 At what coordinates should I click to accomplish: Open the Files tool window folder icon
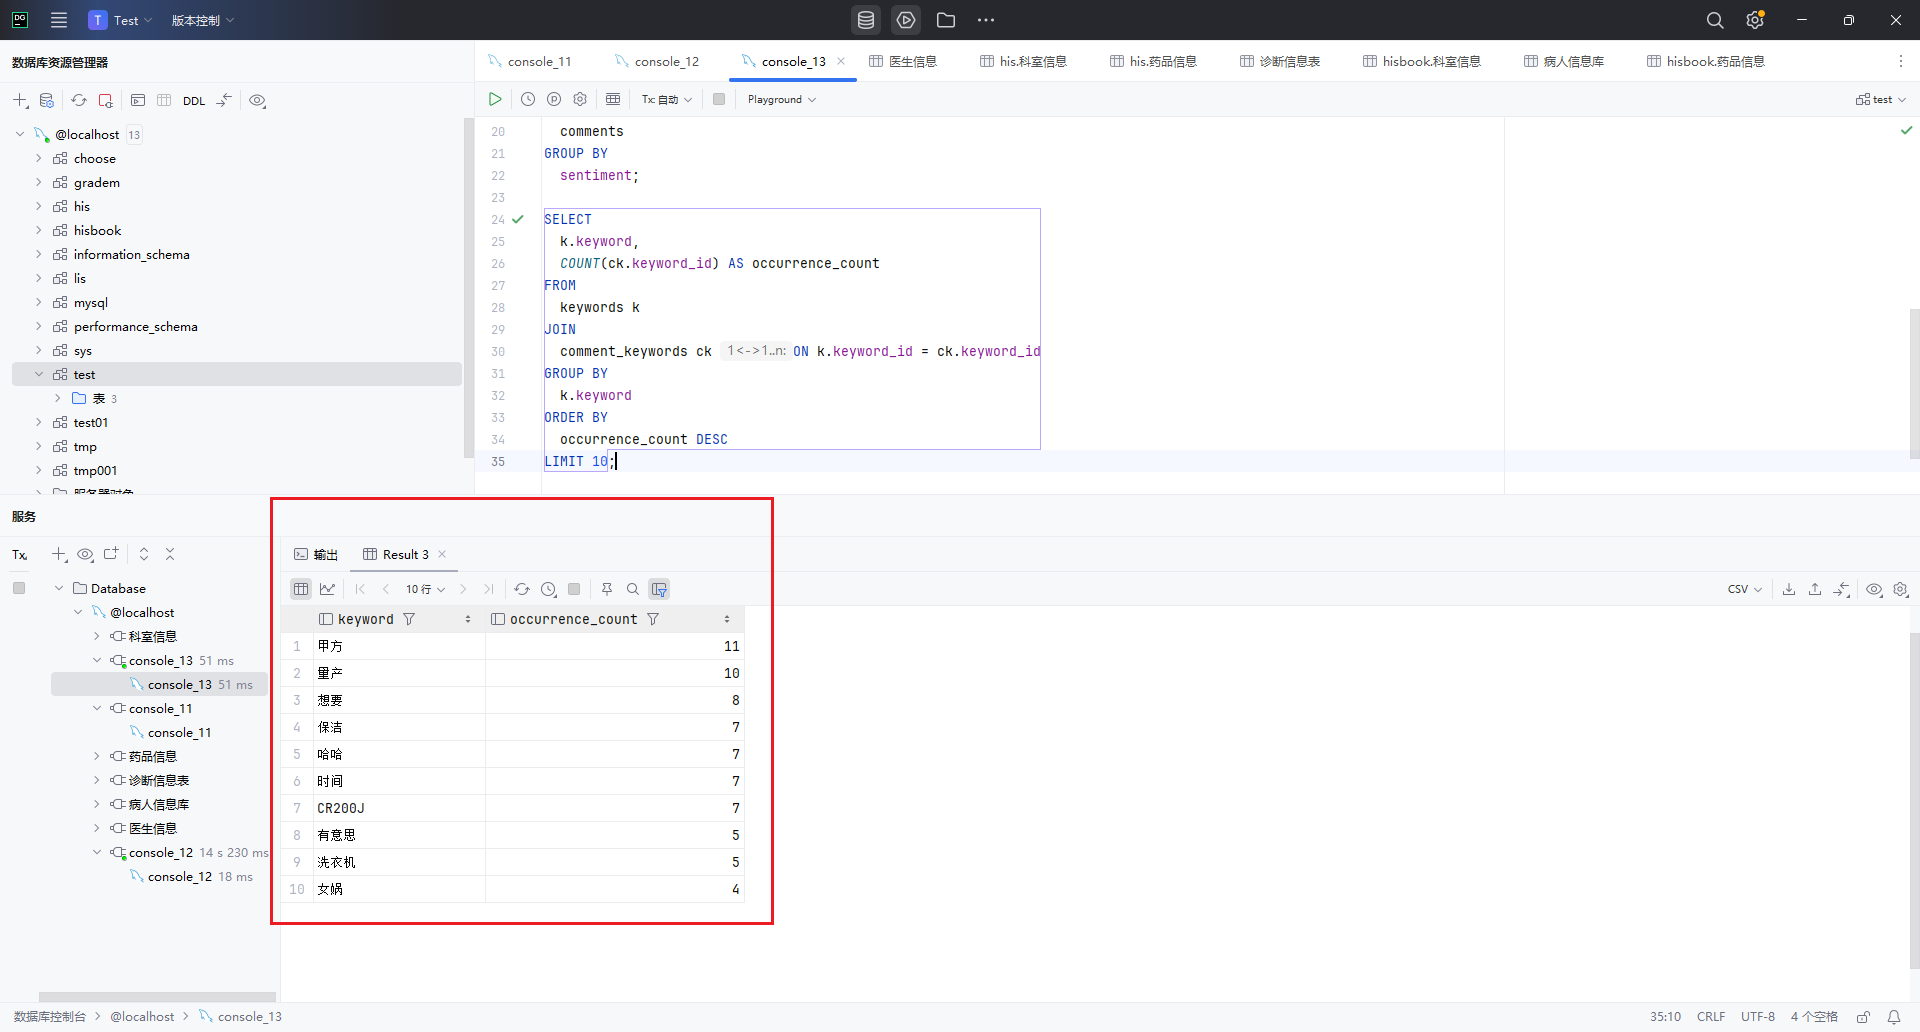[946, 20]
